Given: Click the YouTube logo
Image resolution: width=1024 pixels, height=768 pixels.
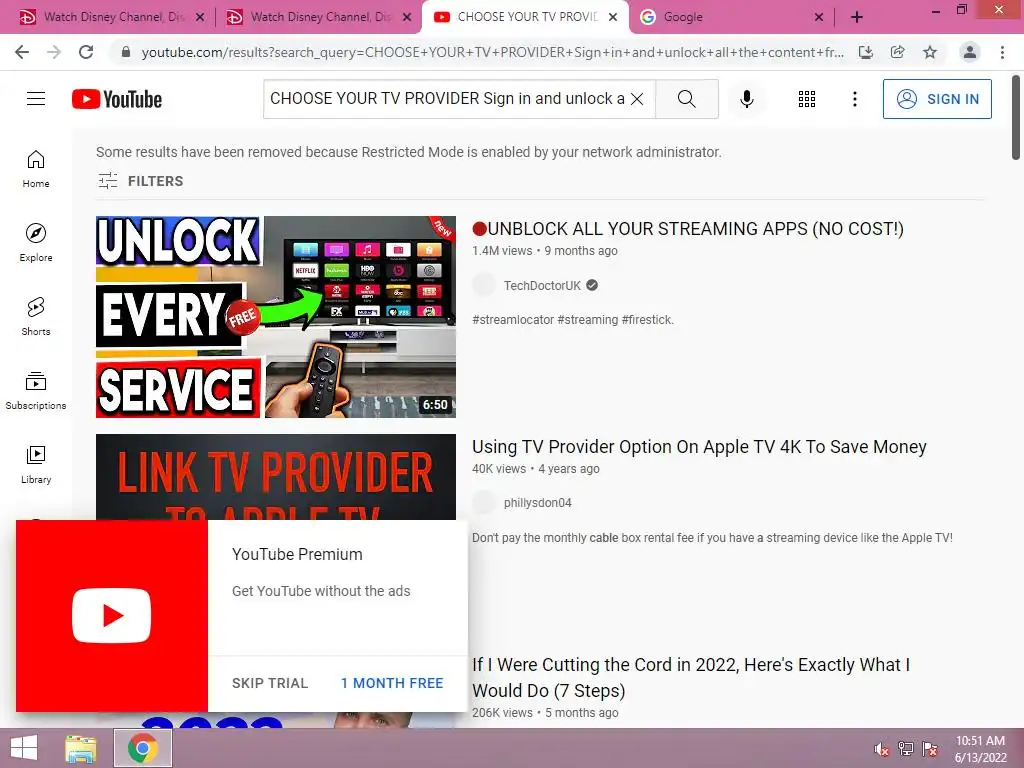Looking at the screenshot, I should click(x=117, y=99).
